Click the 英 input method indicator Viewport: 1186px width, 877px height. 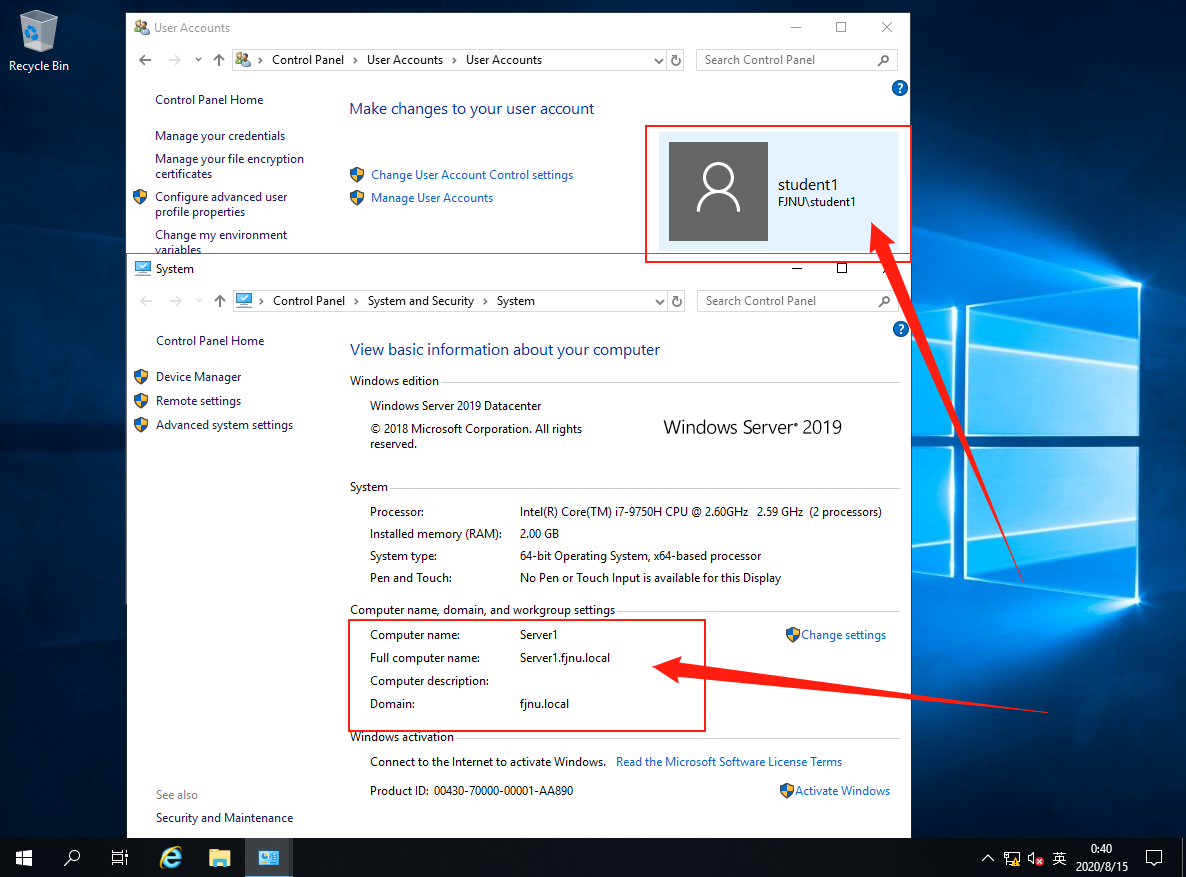point(1059,858)
